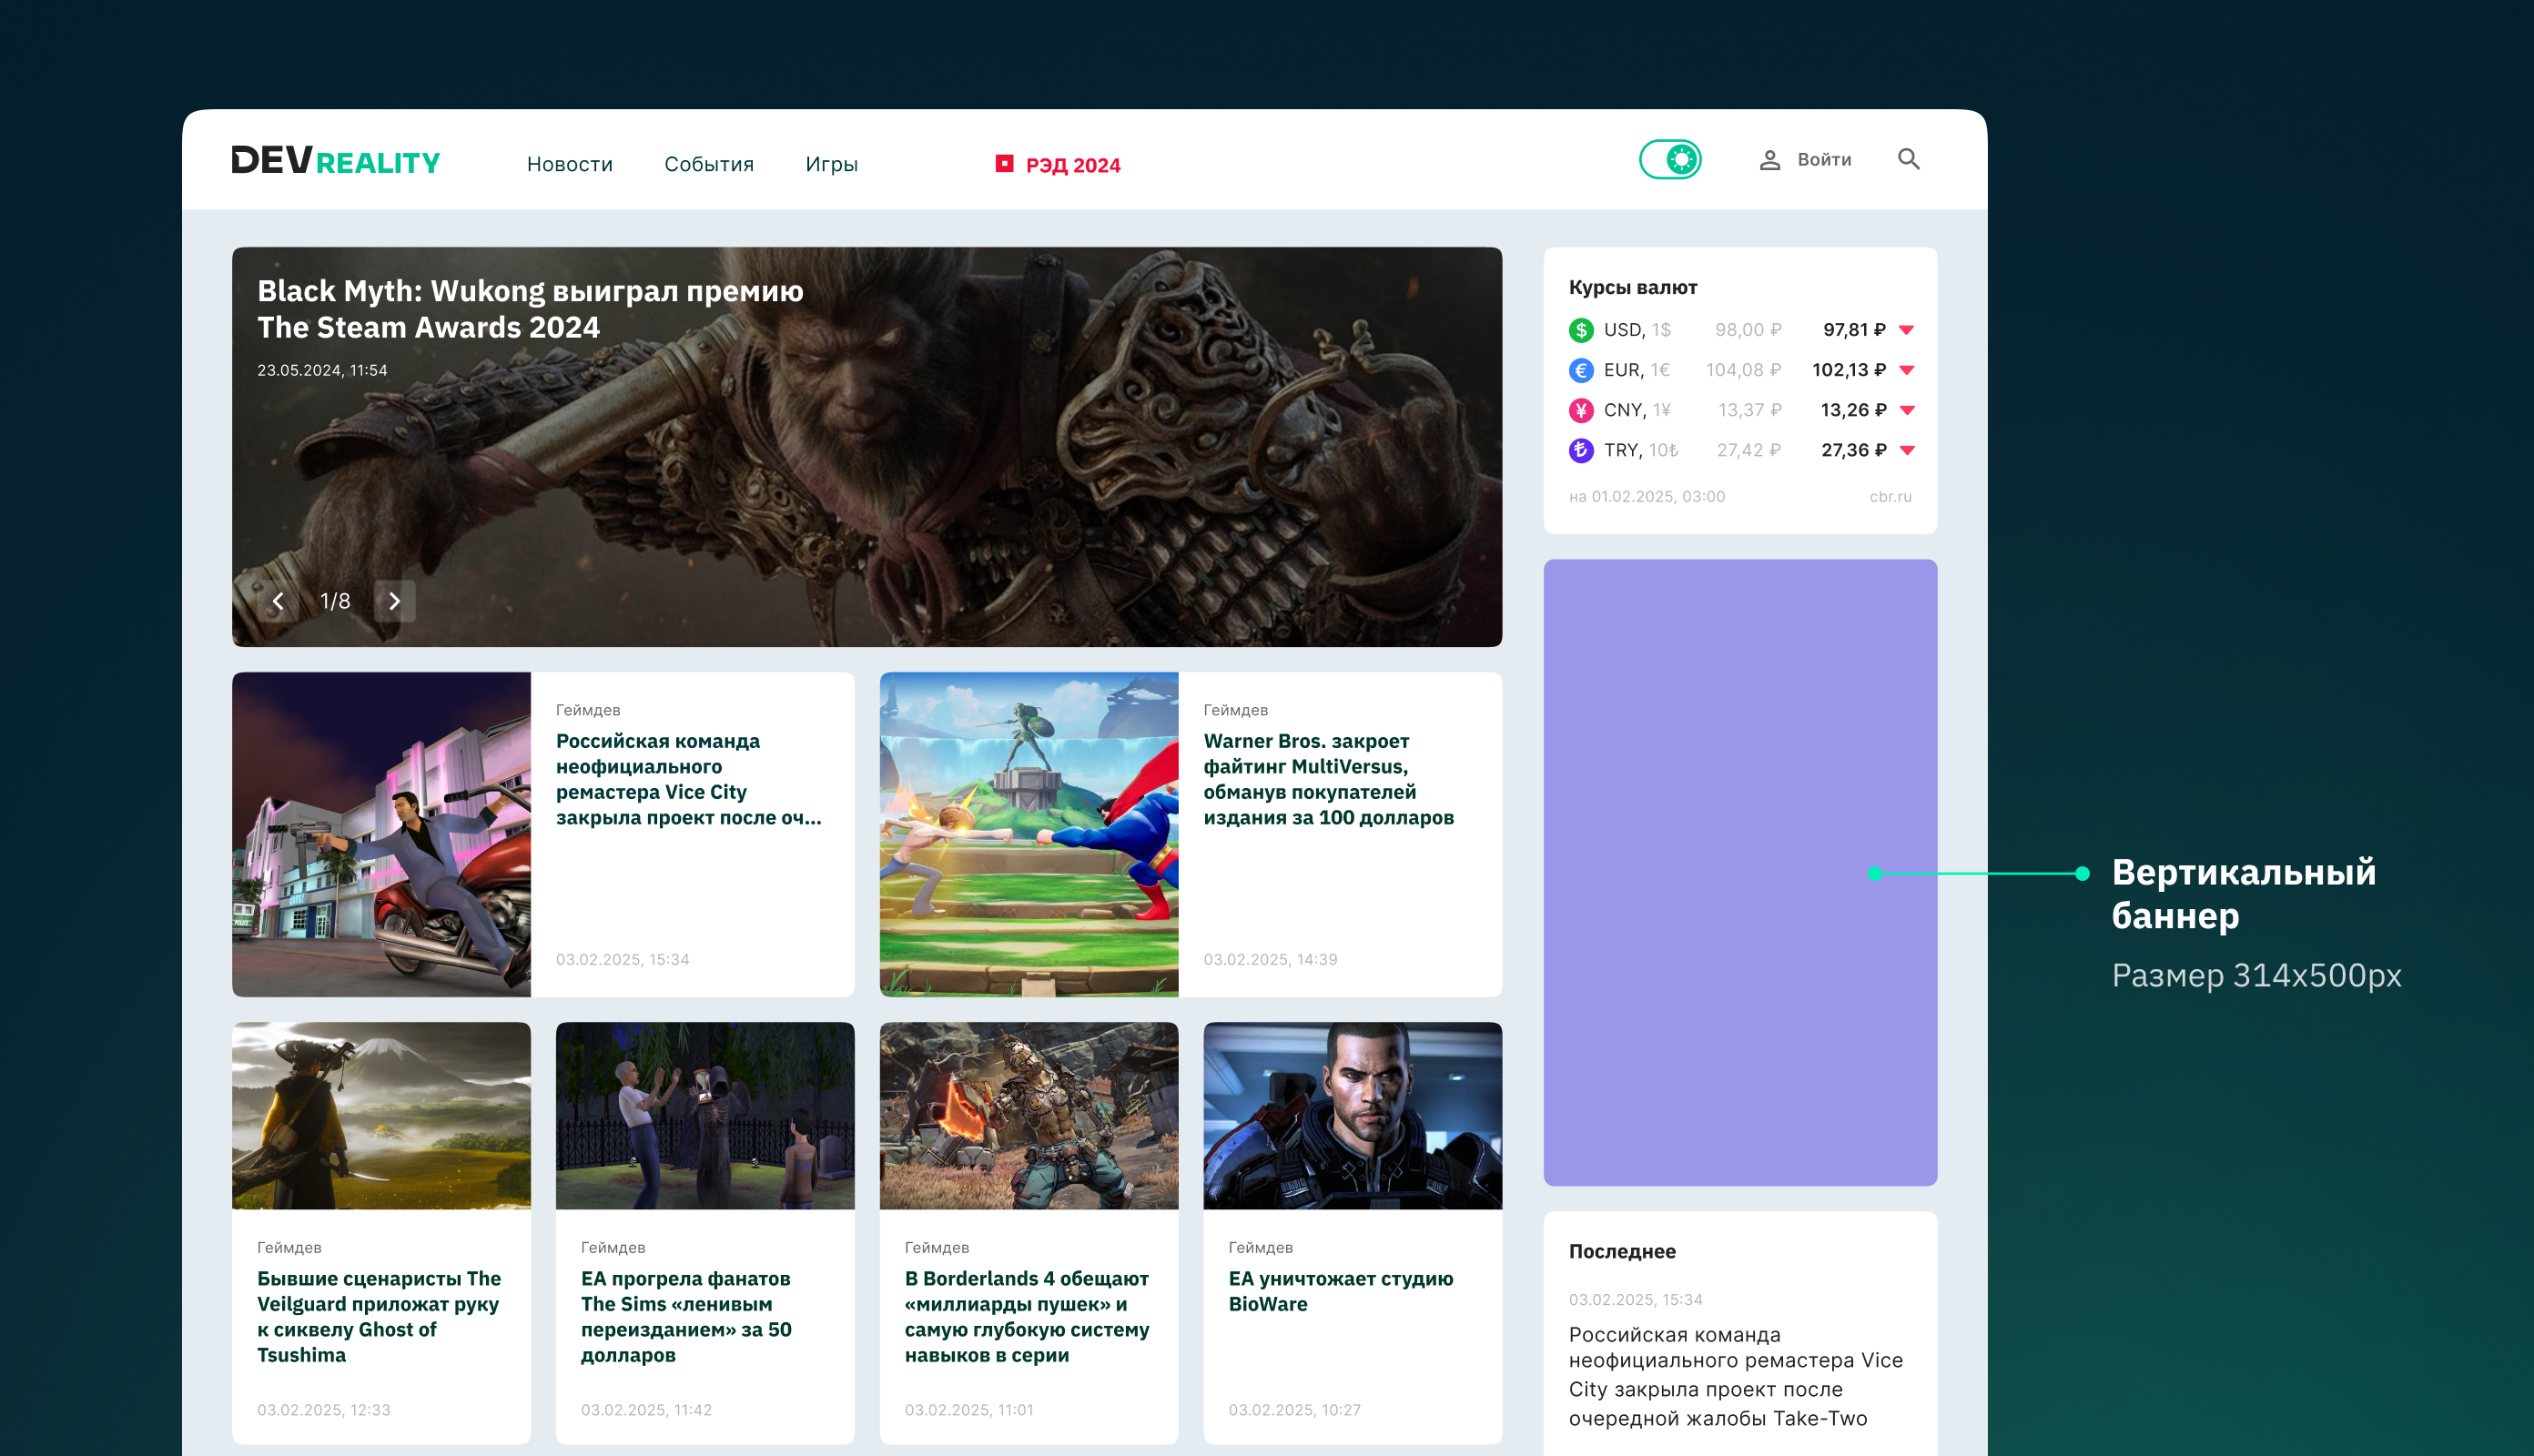Click the red down arrow for TRY
The height and width of the screenshot is (1456, 2534).
[x=1906, y=450]
